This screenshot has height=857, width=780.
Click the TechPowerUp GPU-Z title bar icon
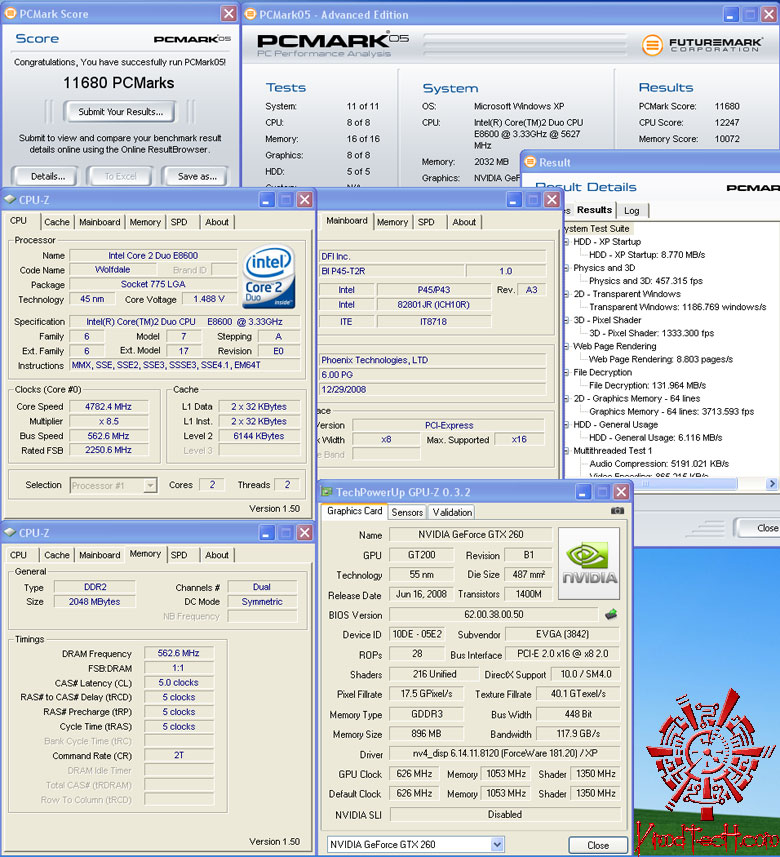327,492
